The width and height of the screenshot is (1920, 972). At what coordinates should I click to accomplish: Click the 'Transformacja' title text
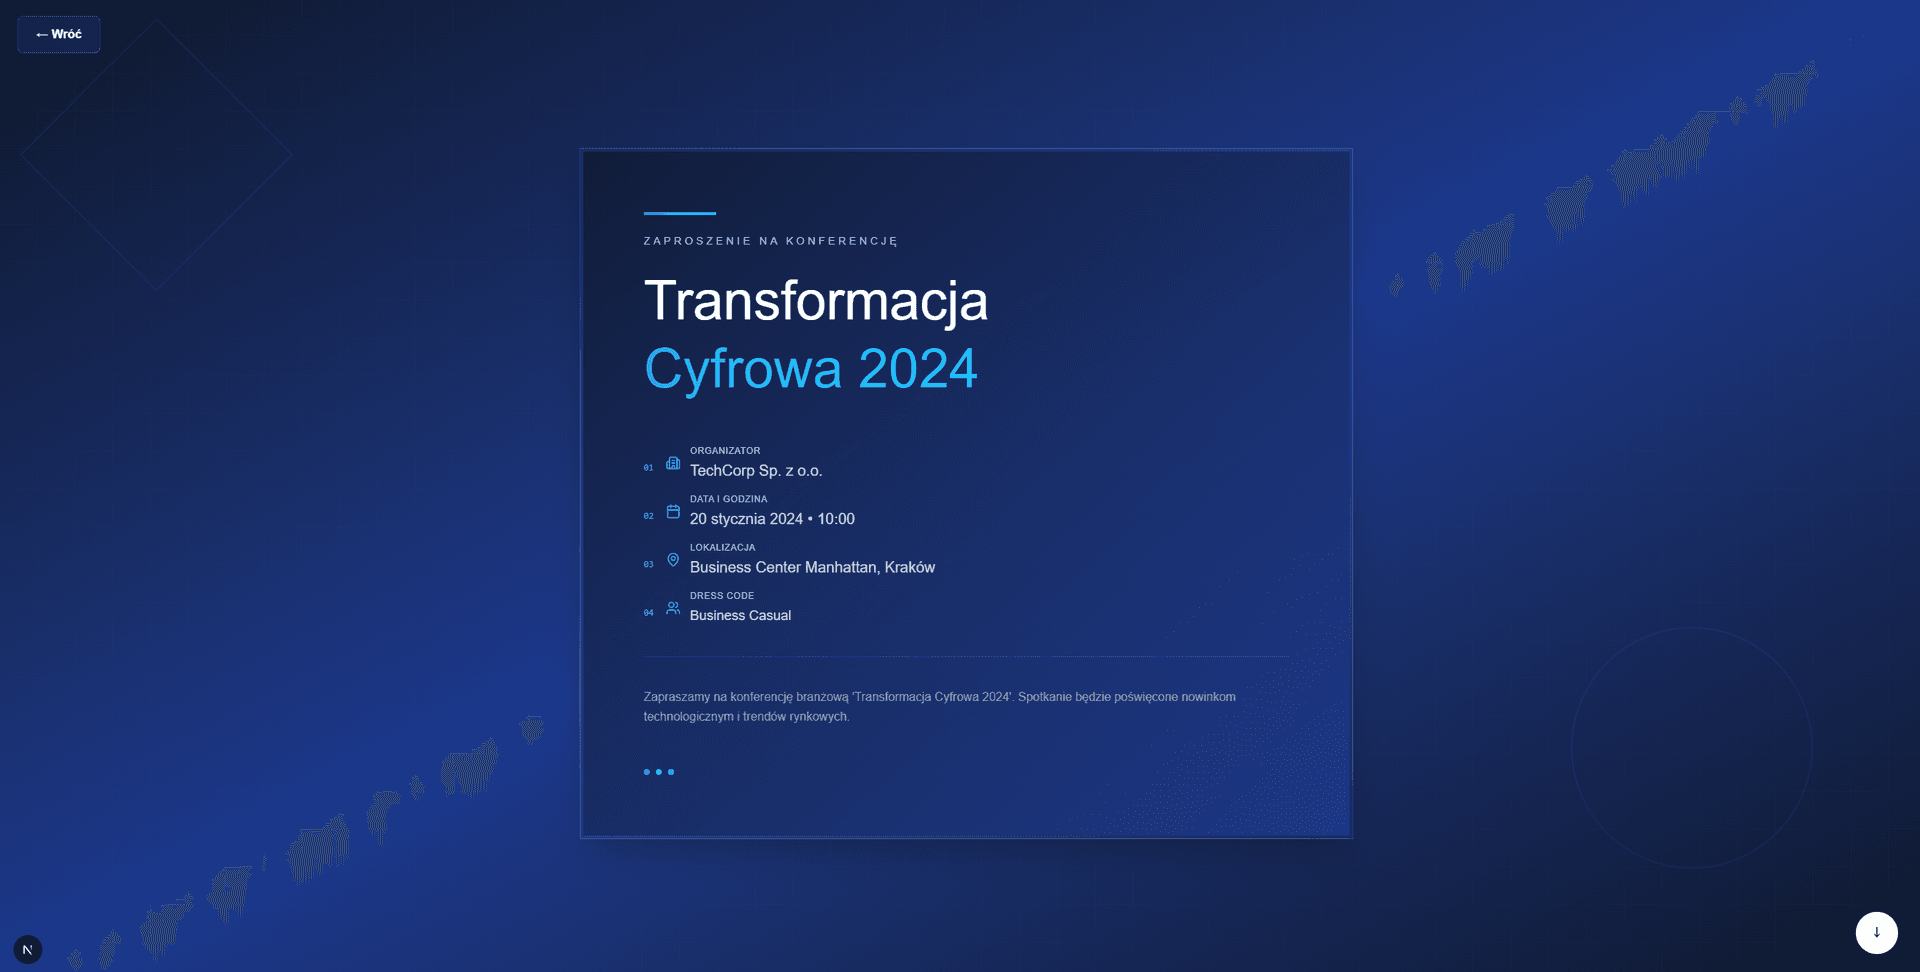816,301
